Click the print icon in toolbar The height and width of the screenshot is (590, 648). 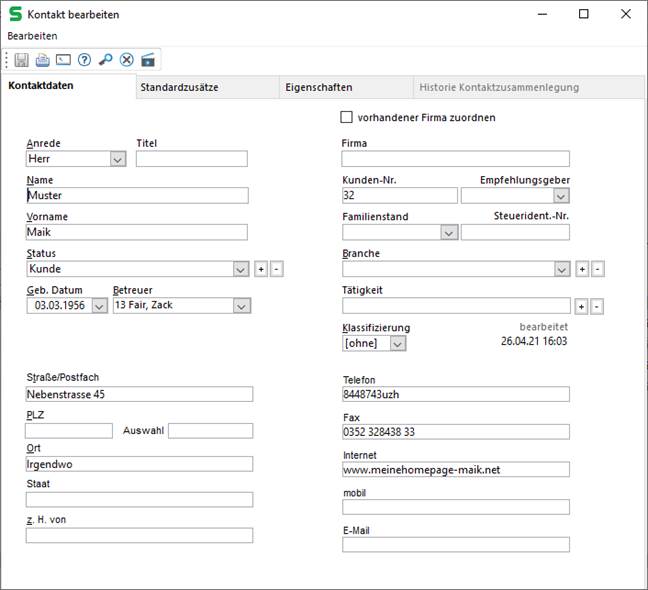[x=43, y=60]
